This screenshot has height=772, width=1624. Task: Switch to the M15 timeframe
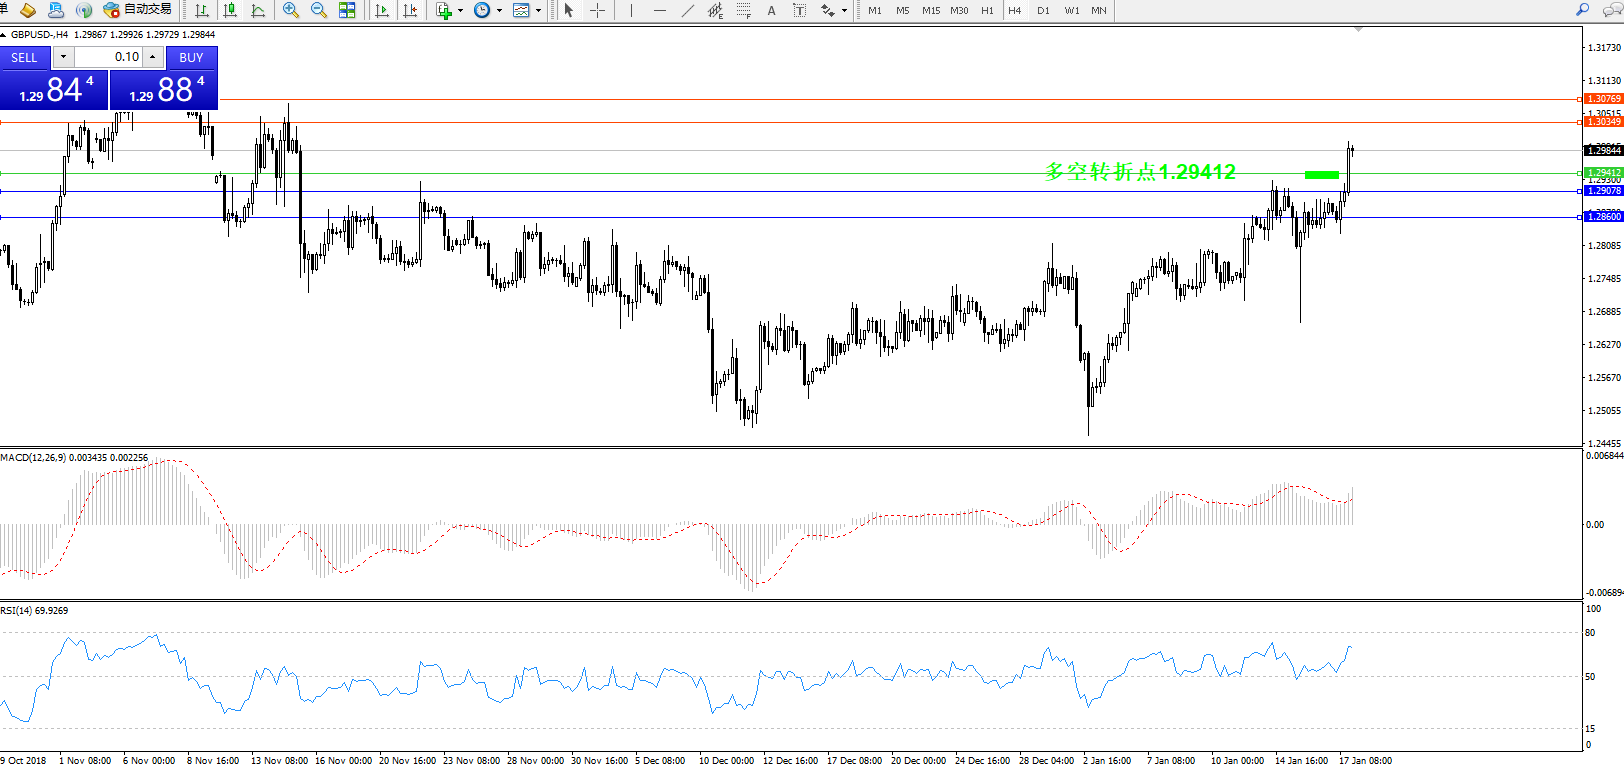point(931,10)
